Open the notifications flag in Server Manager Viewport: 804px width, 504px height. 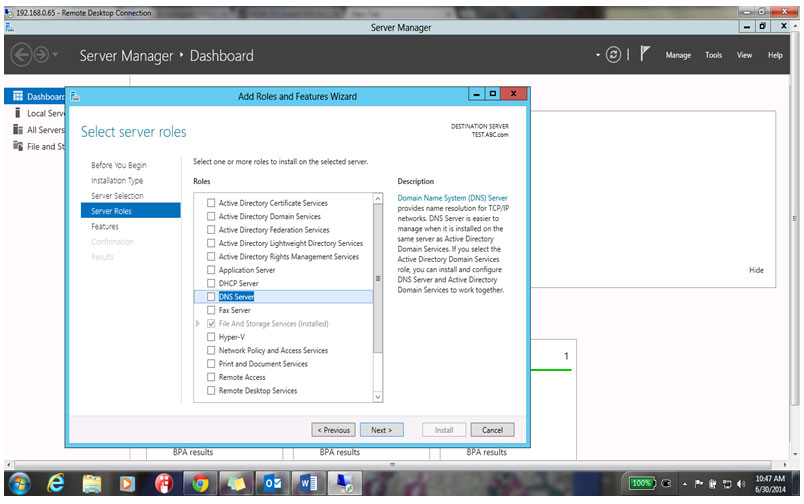tap(645, 53)
